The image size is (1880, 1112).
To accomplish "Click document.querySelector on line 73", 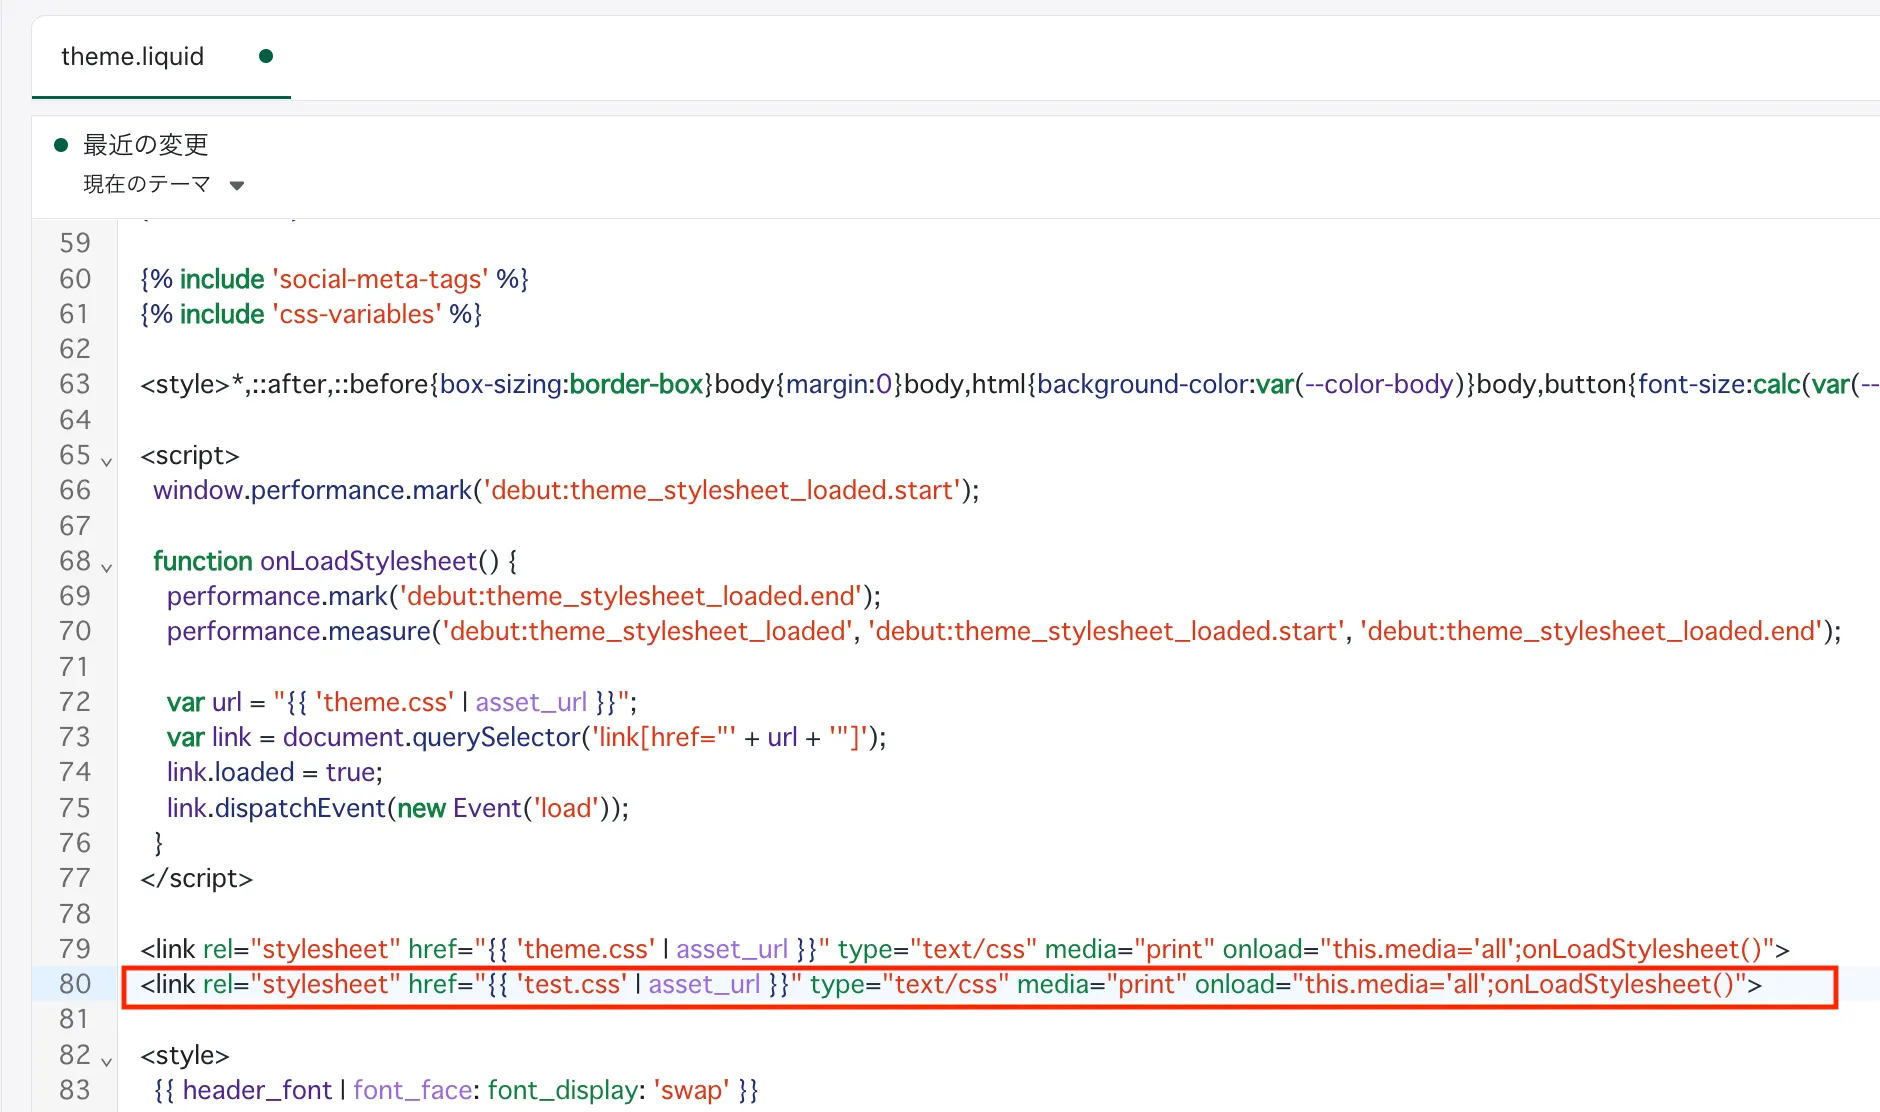I will (432, 737).
